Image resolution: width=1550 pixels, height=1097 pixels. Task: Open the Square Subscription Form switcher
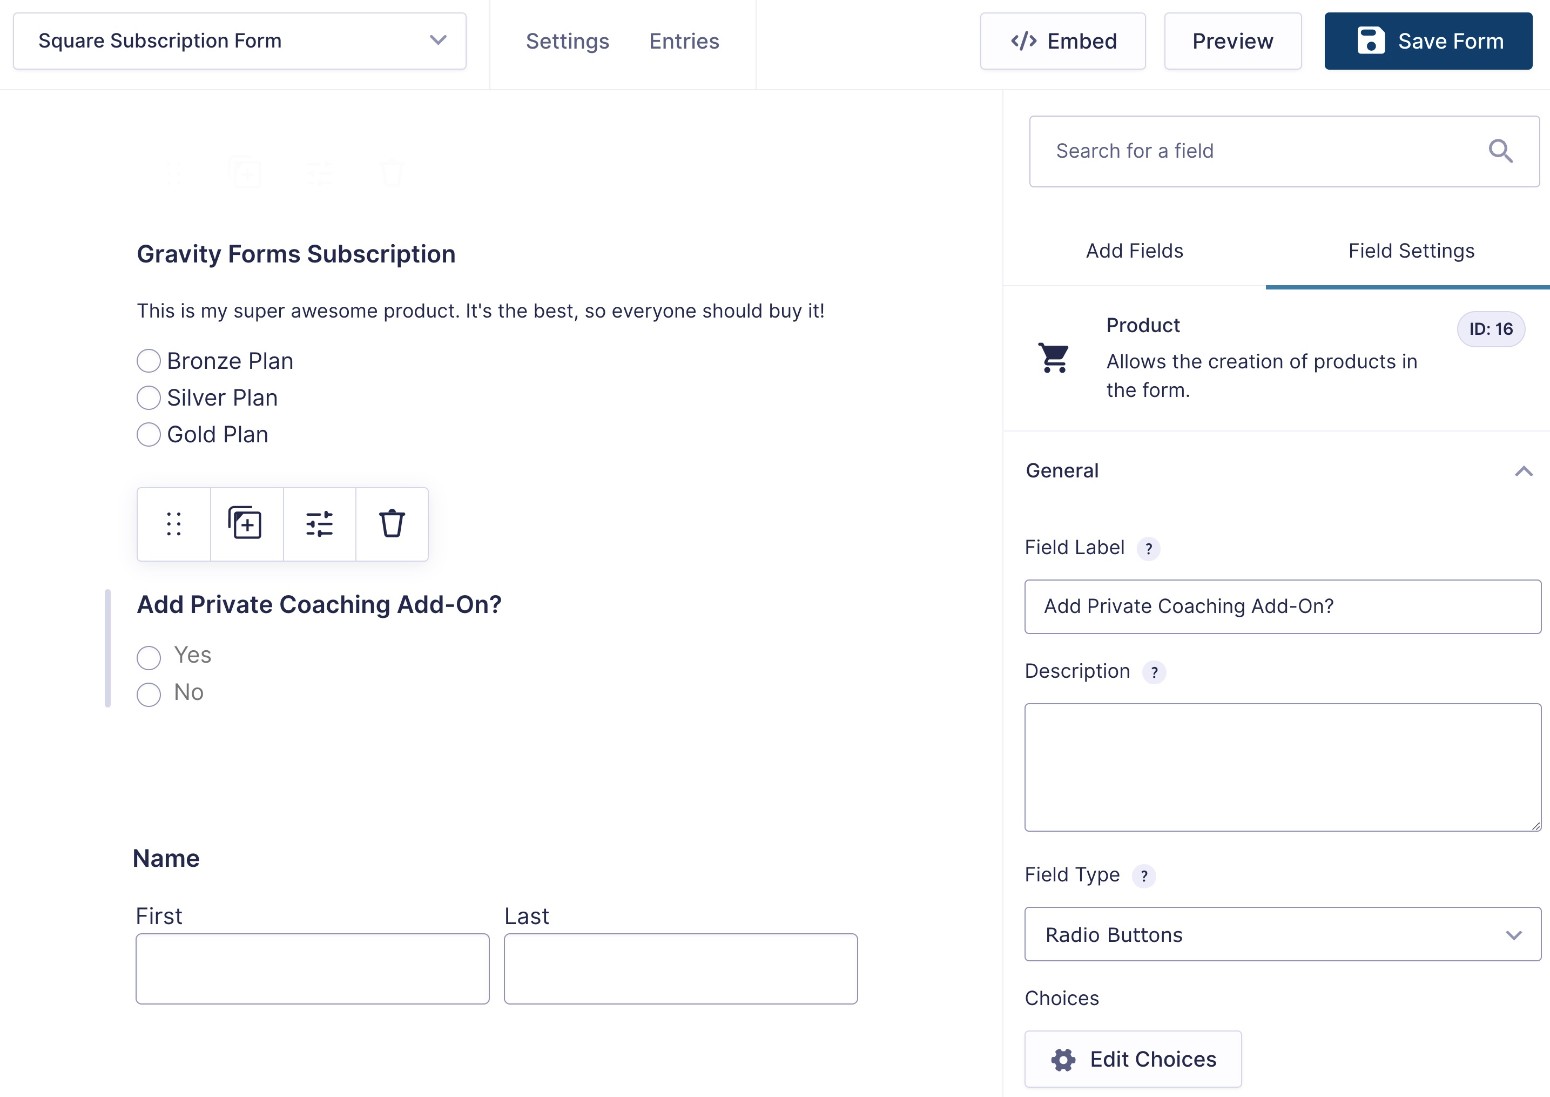tap(240, 41)
